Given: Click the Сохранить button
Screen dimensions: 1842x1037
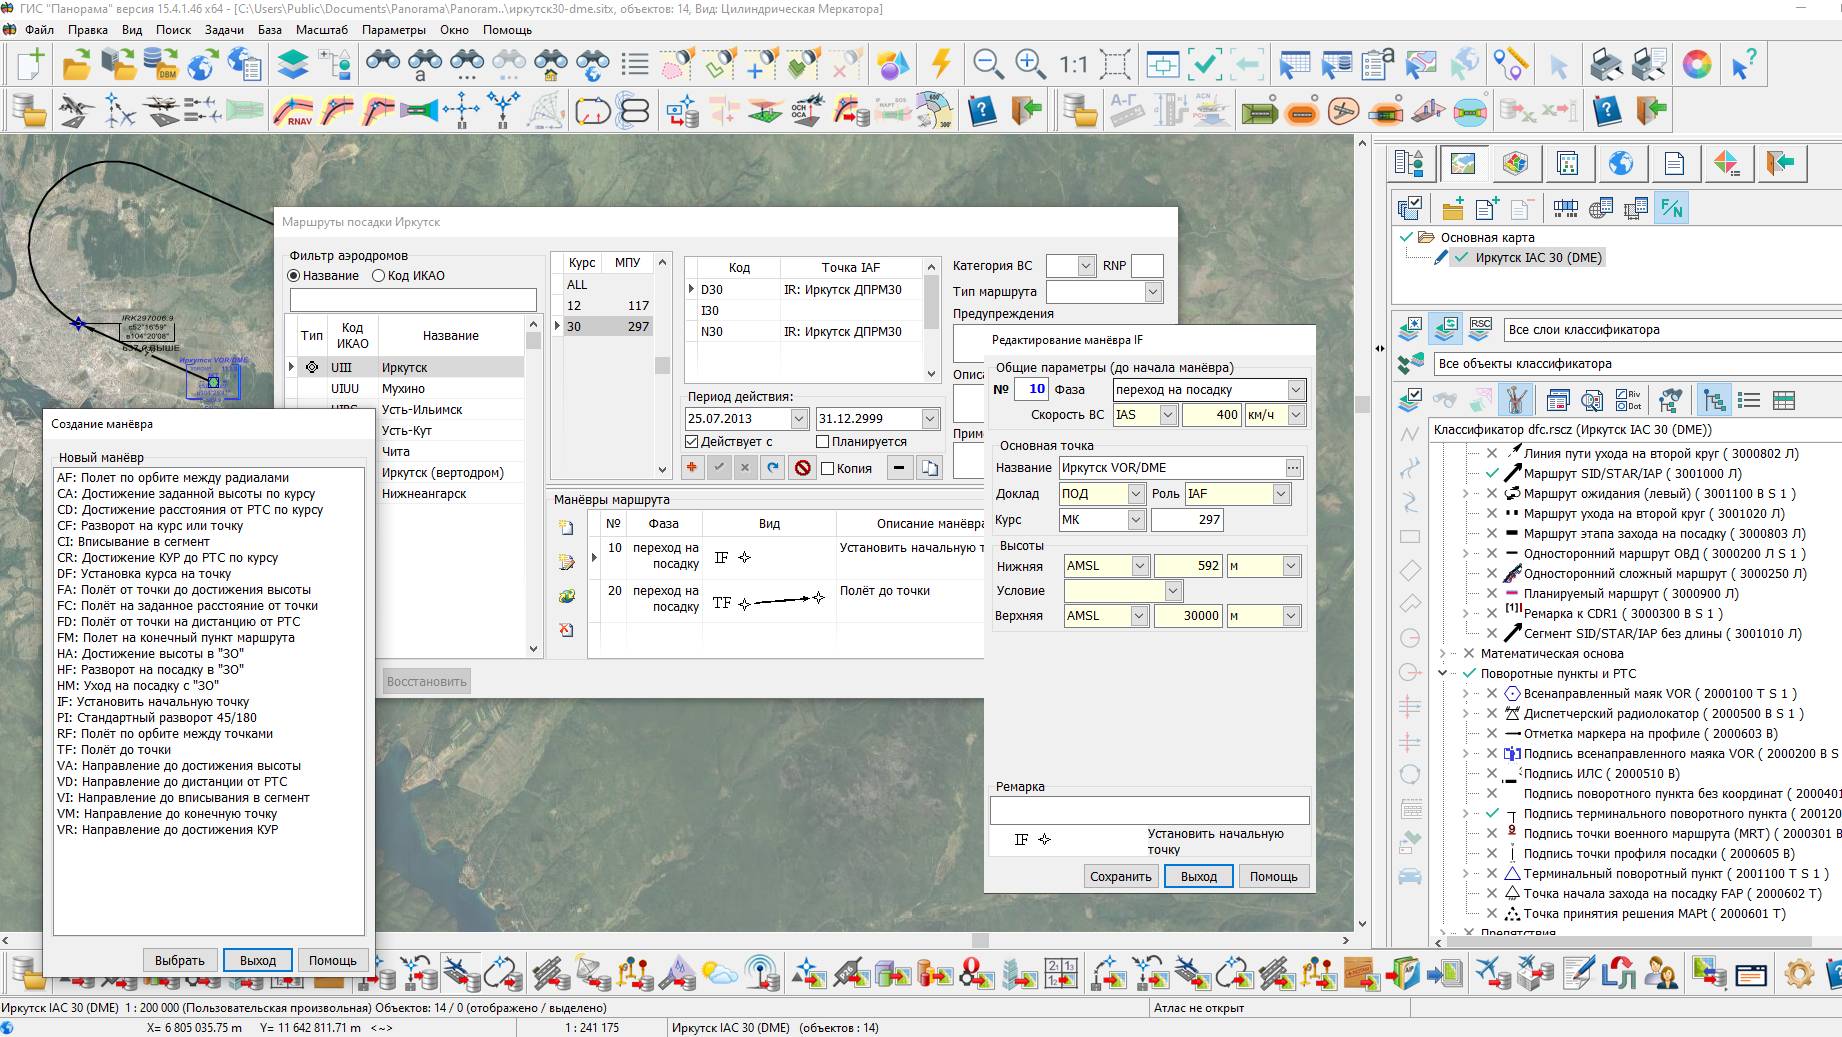Looking at the screenshot, I should coord(1120,877).
